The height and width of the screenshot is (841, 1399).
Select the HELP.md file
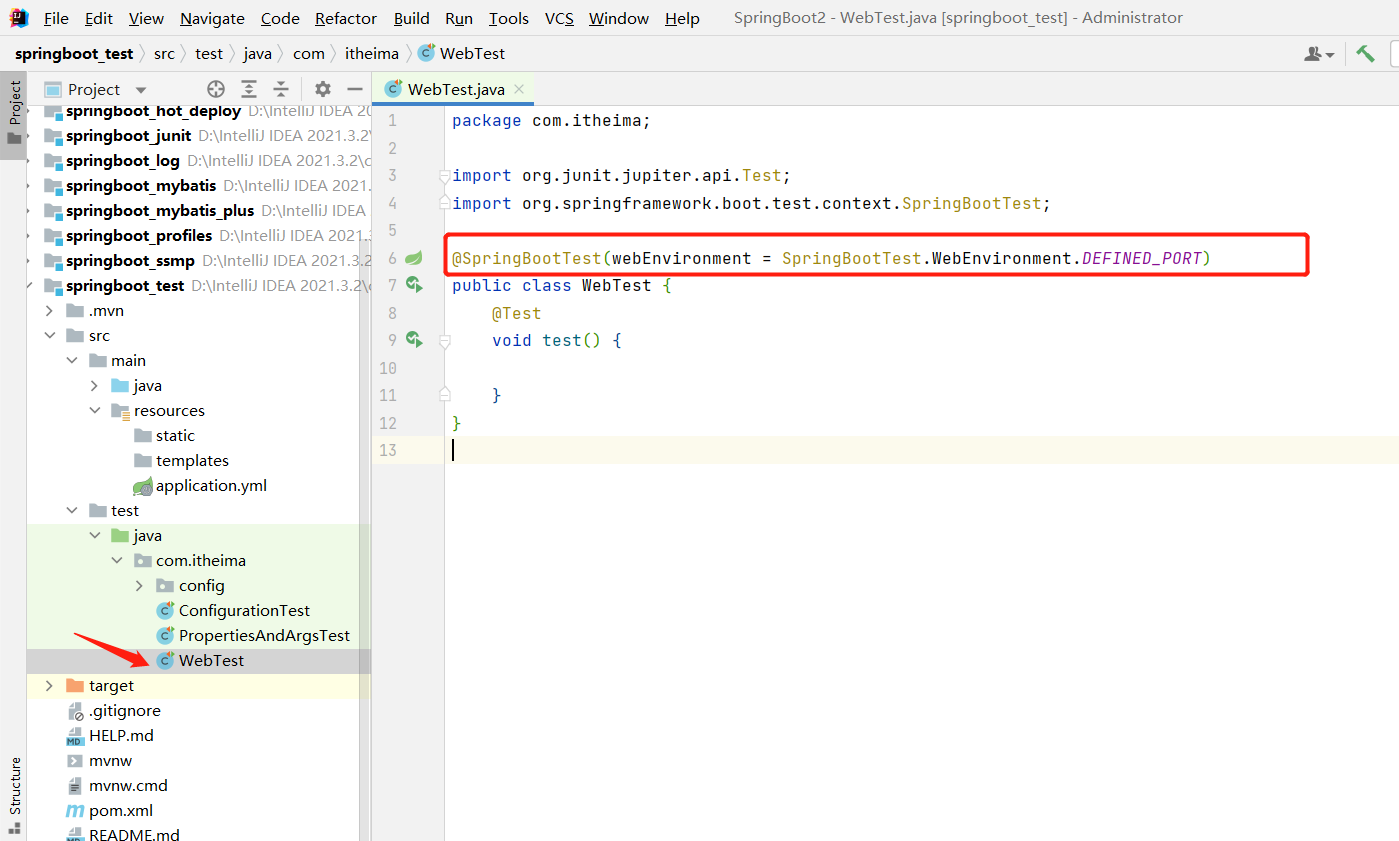[121, 735]
